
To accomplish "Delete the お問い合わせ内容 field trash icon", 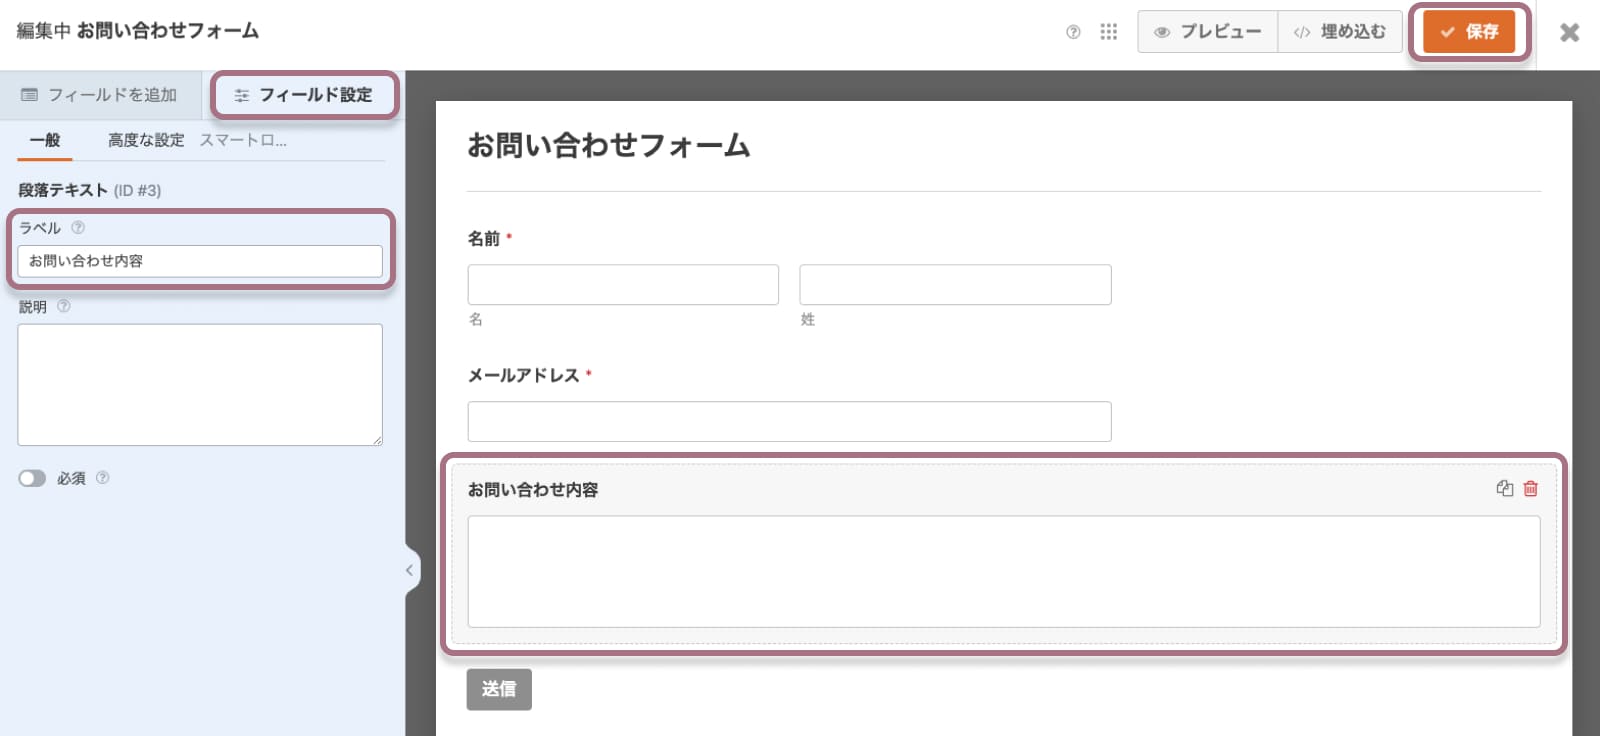I will pyautogui.click(x=1531, y=489).
